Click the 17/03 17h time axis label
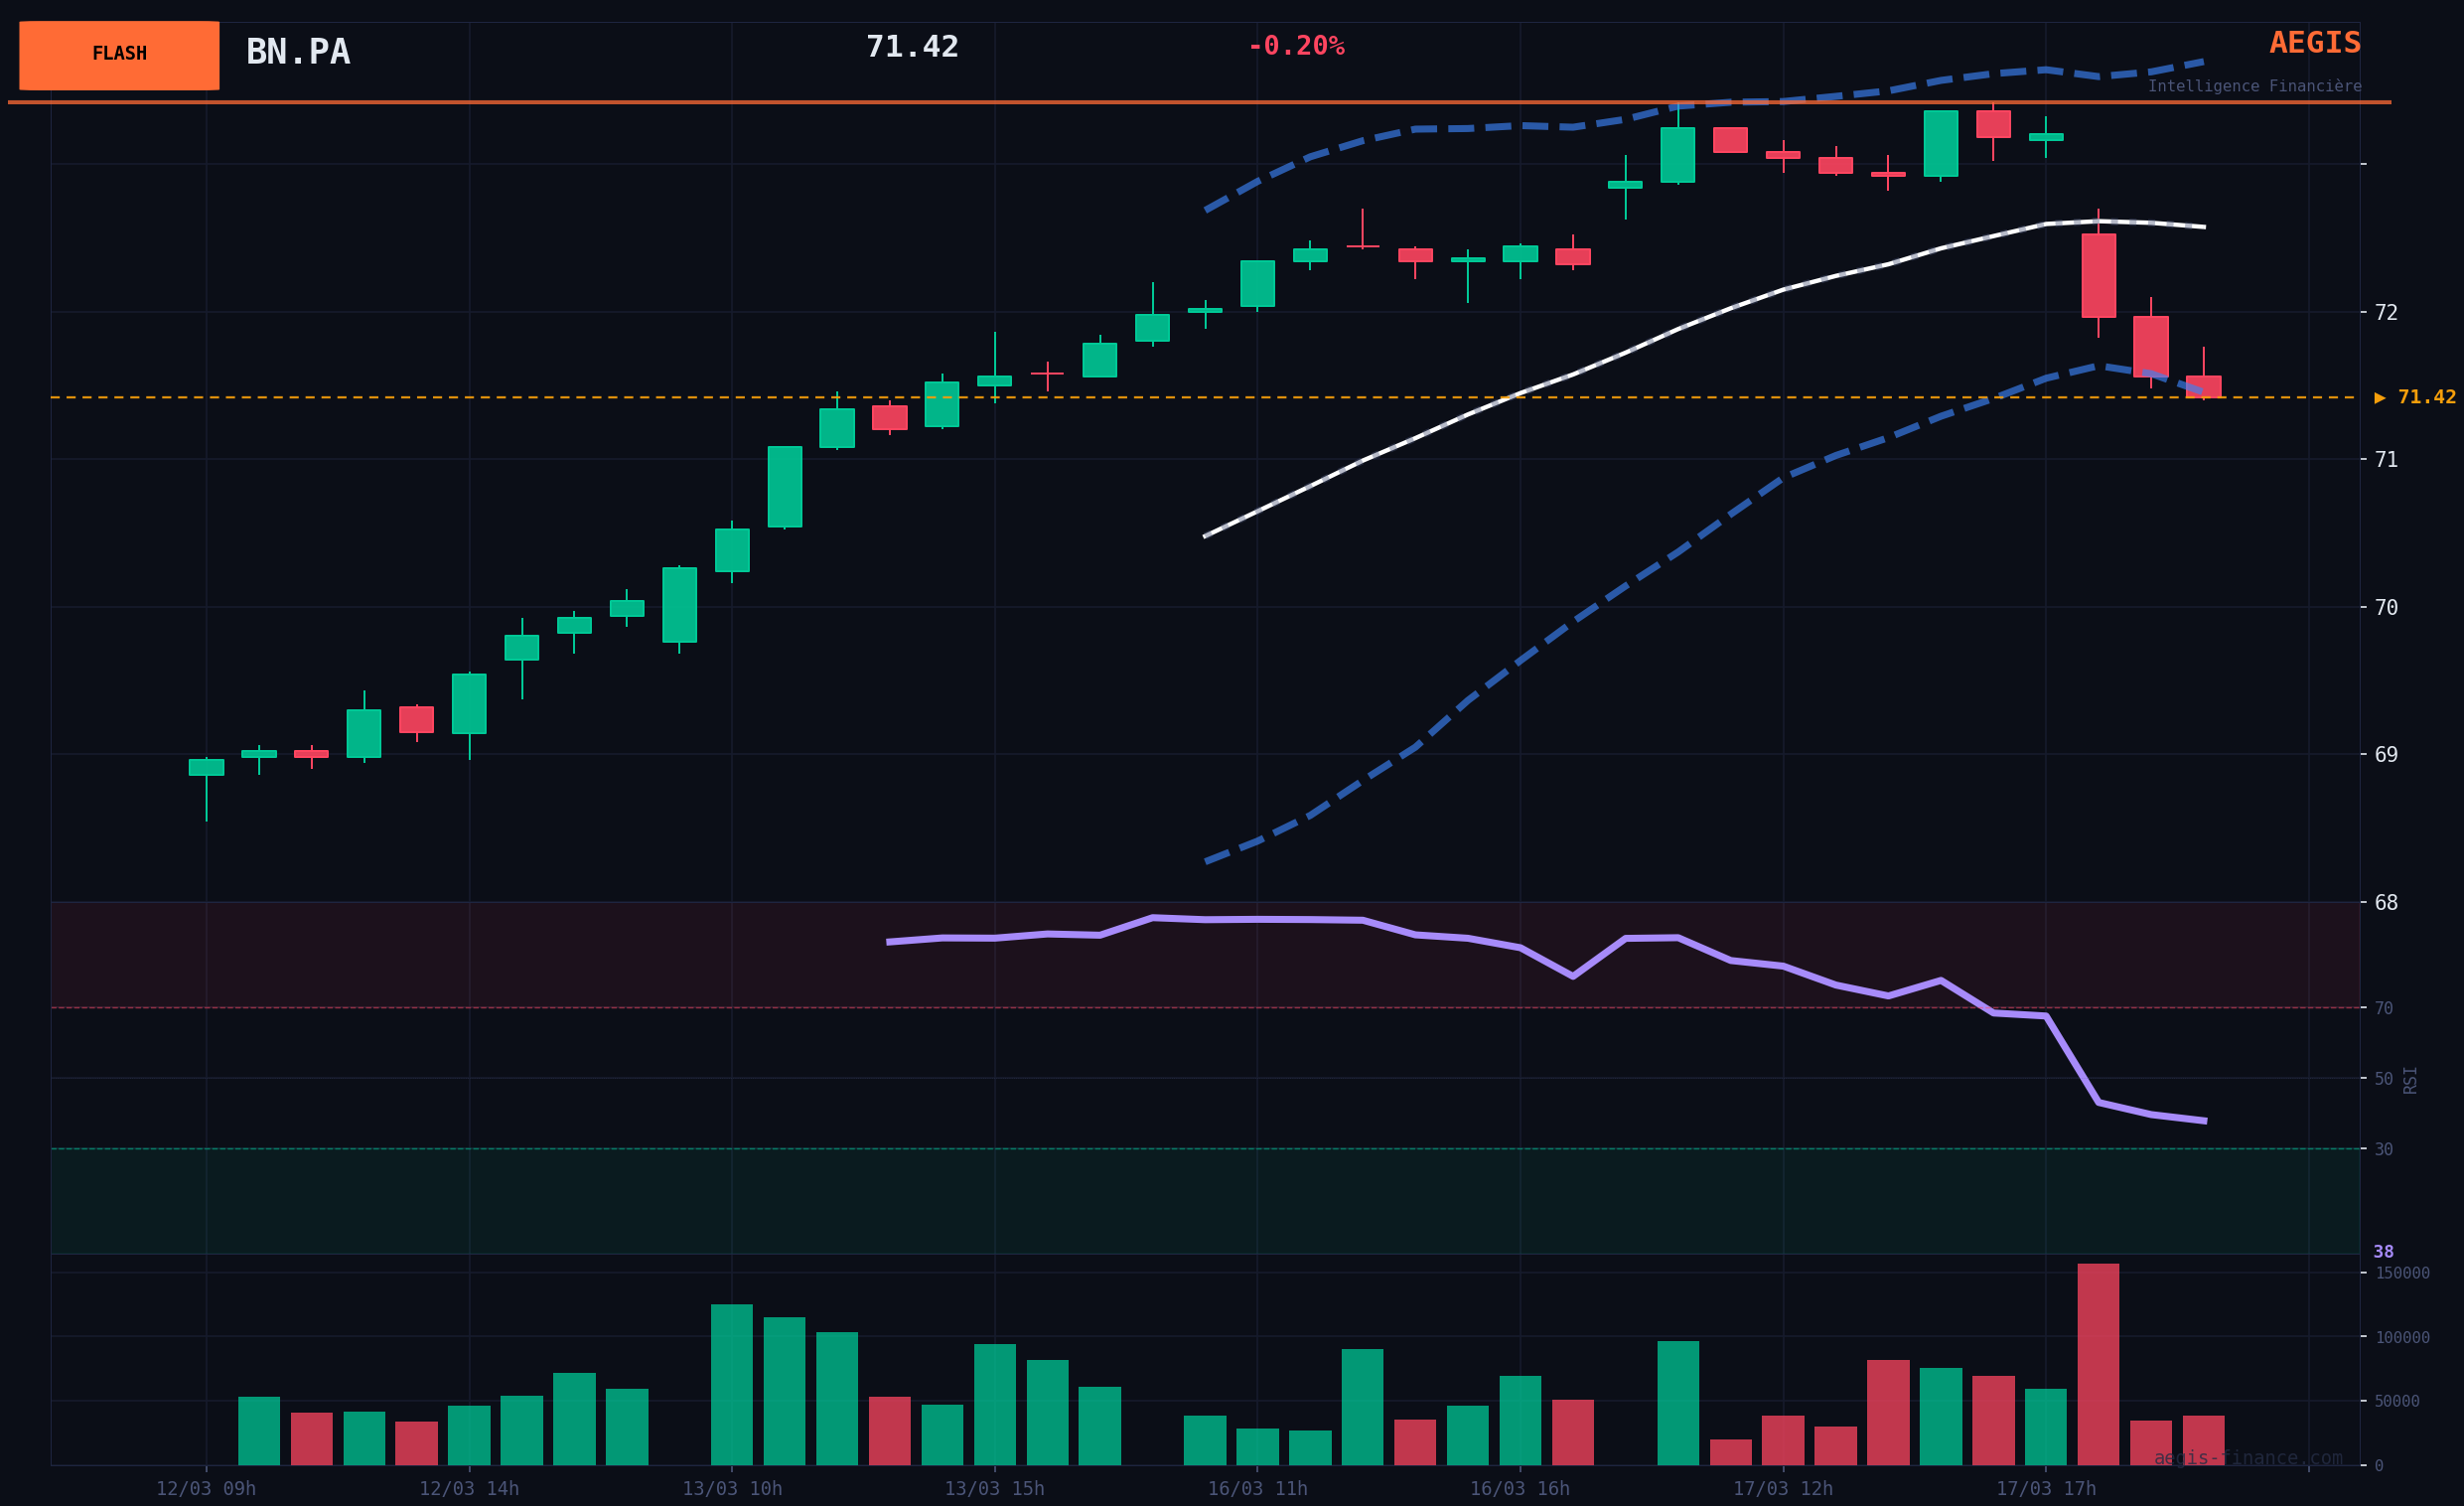 2046,1489
